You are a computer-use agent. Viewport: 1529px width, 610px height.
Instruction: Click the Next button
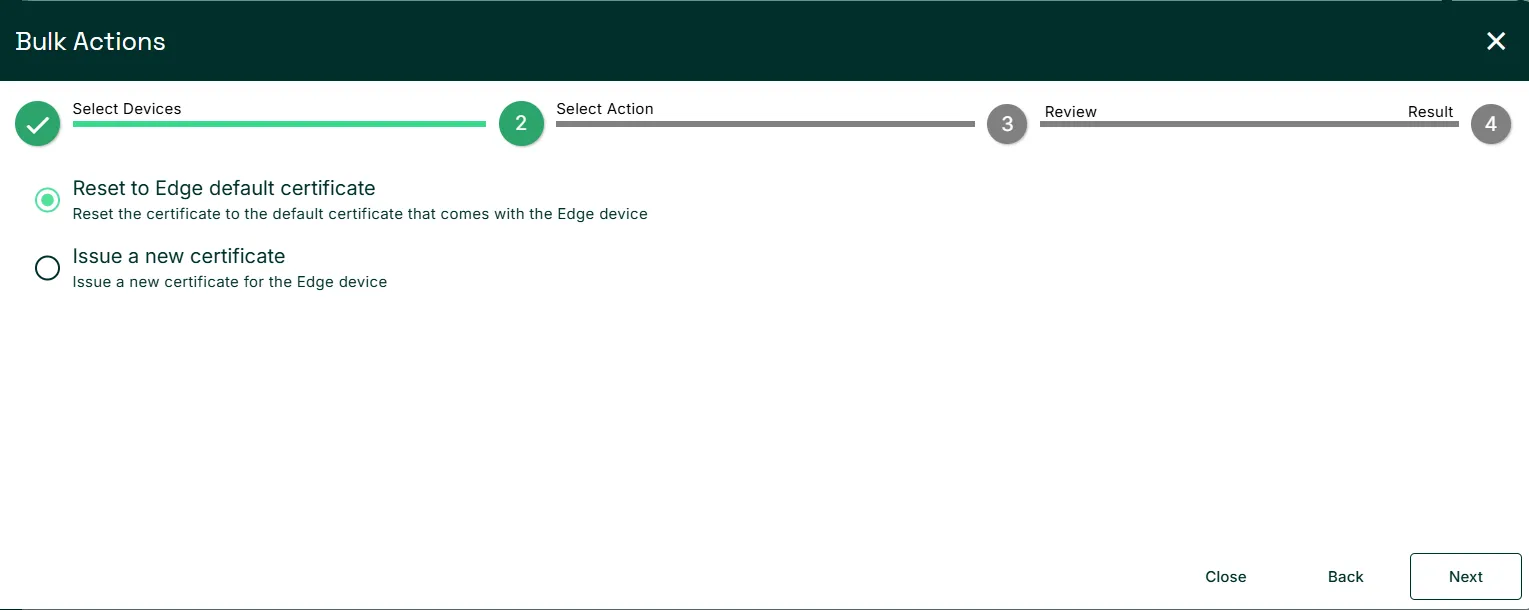(1466, 577)
